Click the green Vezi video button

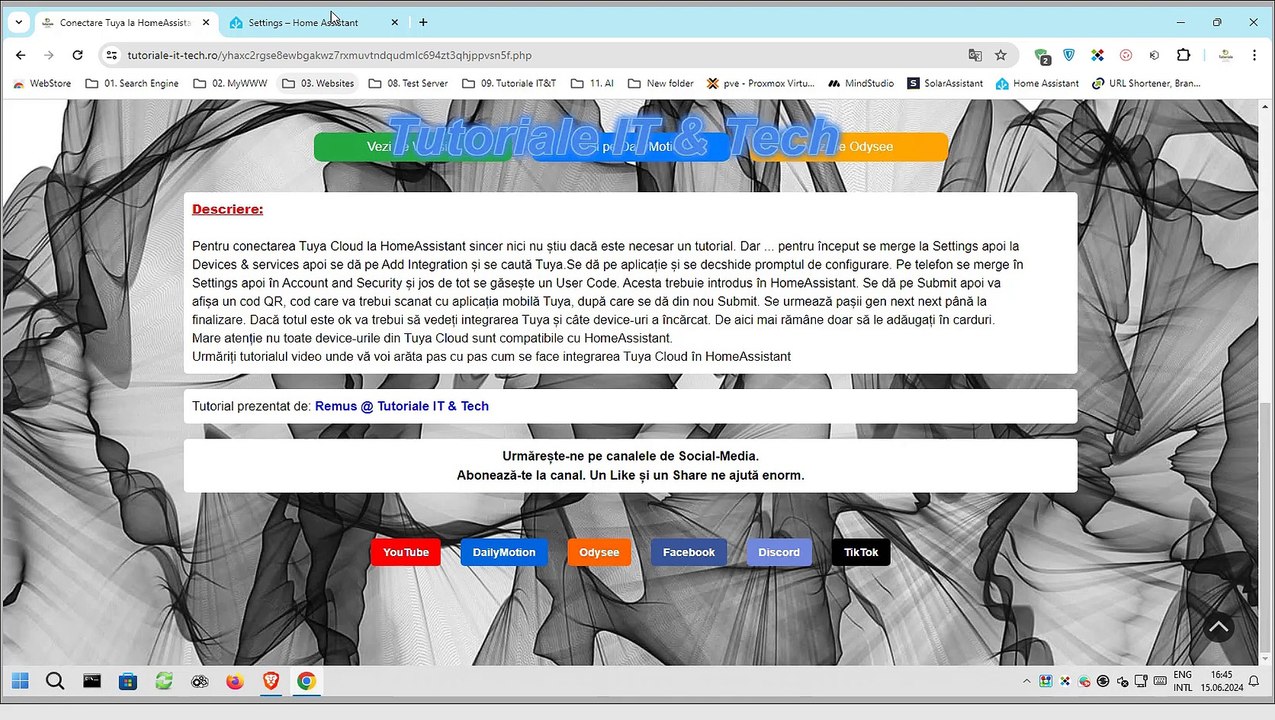tap(412, 147)
